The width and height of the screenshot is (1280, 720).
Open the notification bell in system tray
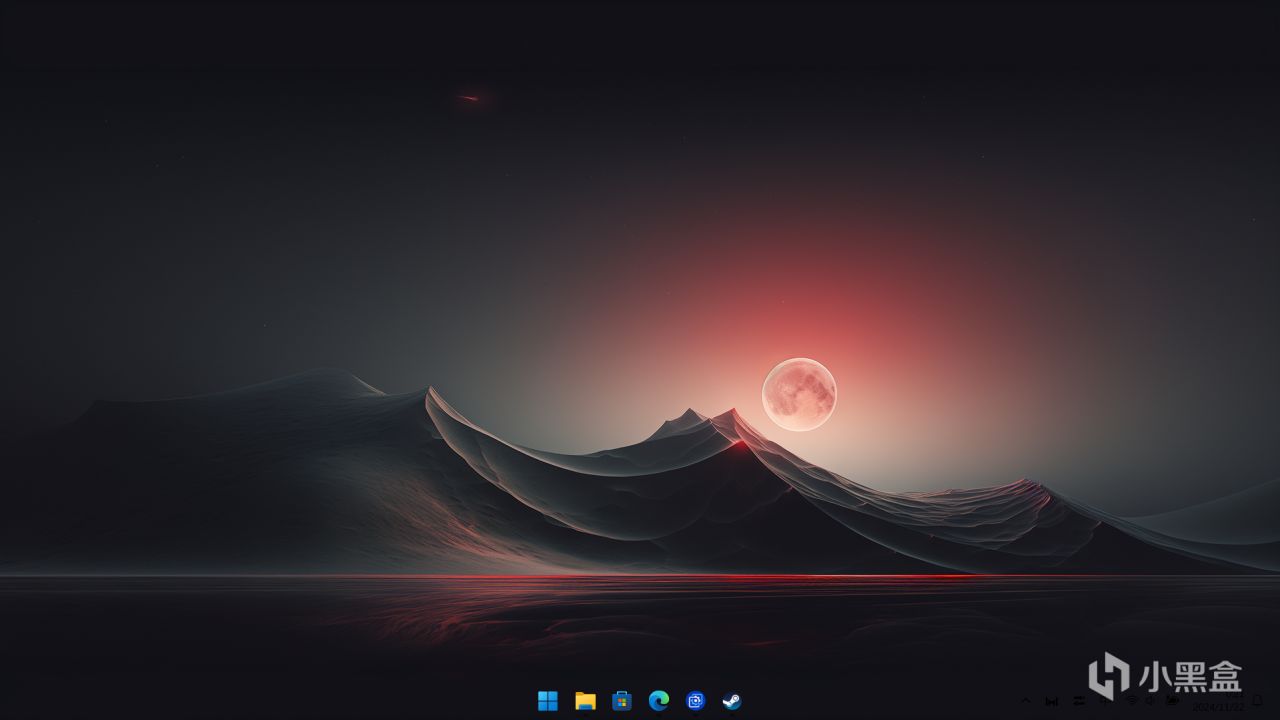[1257, 700]
